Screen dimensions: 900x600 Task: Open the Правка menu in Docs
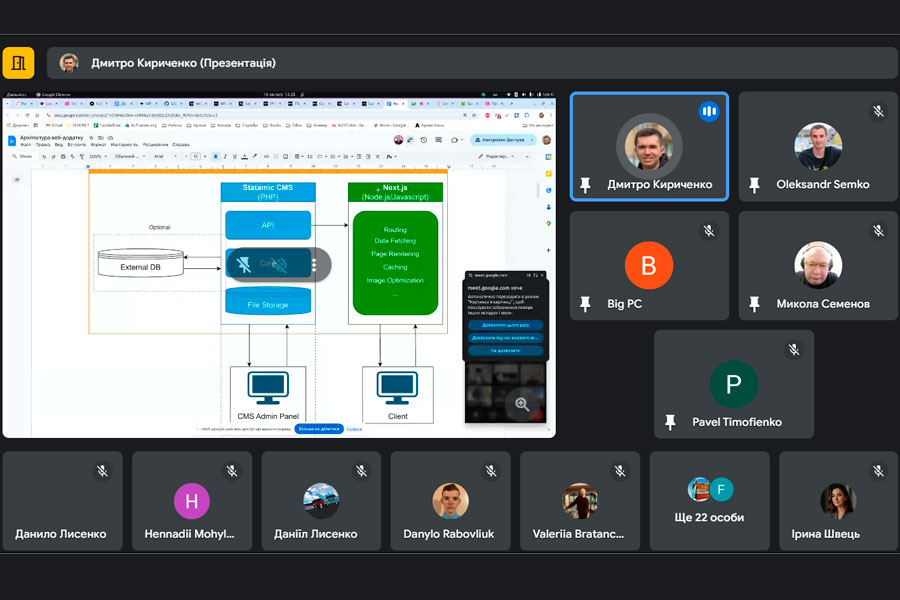pos(43,145)
